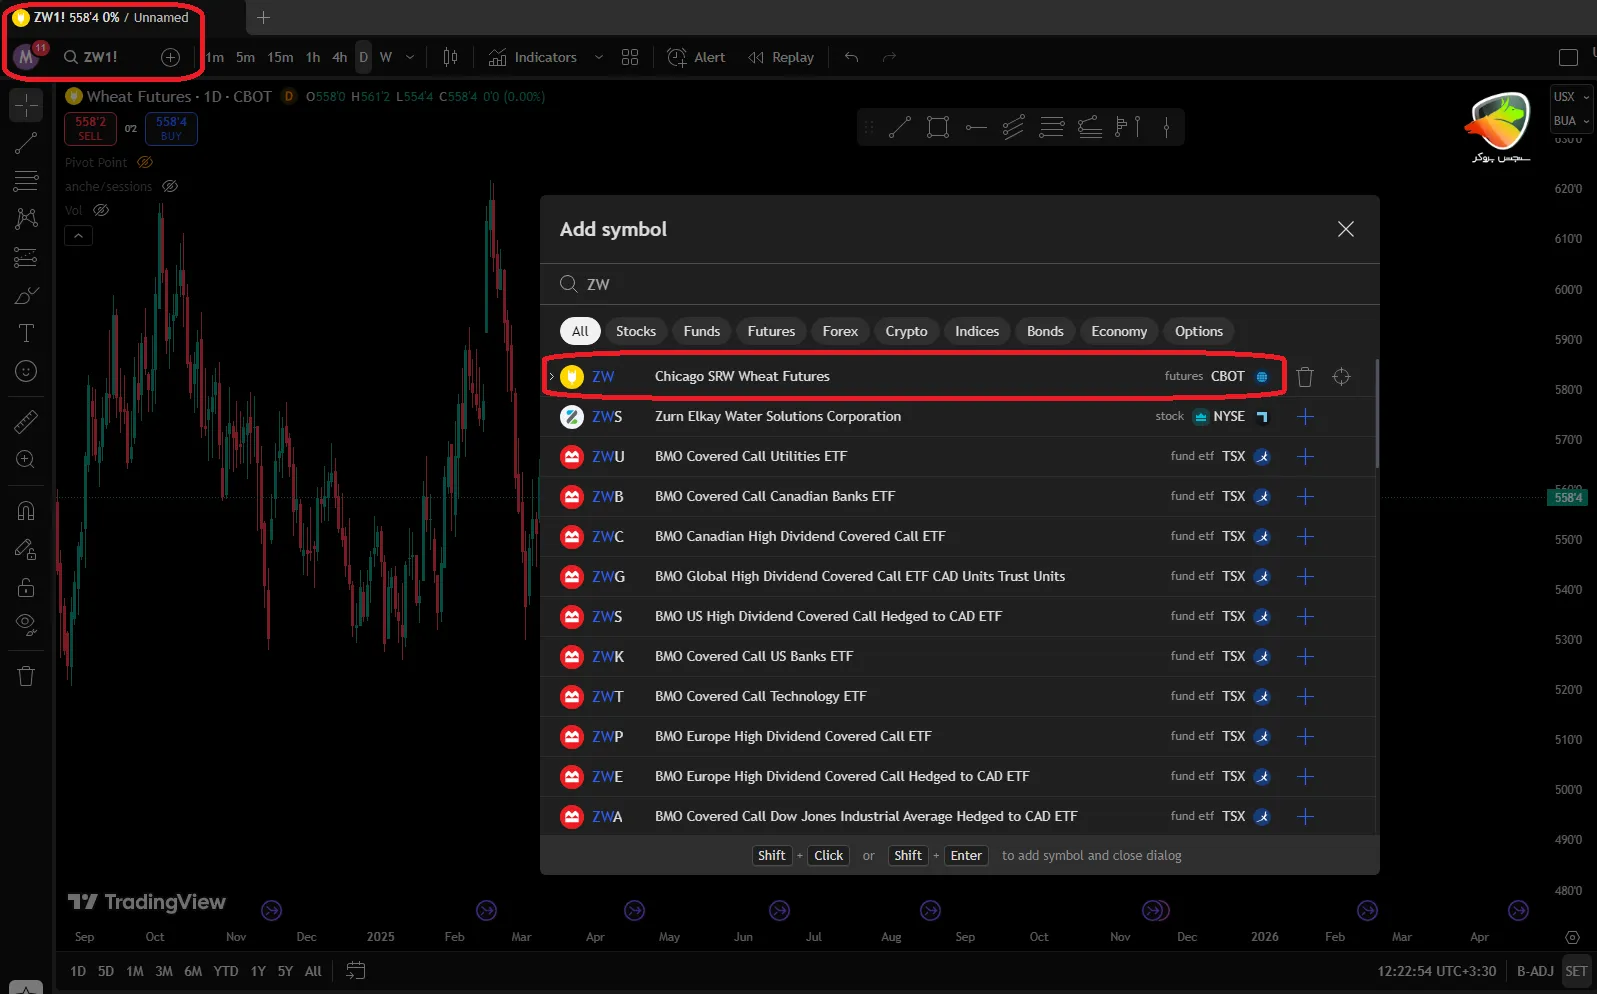This screenshot has height=994, width=1597.
Task: Toggle Vol indicator visibility eye
Action: click(x=101, y=210)
